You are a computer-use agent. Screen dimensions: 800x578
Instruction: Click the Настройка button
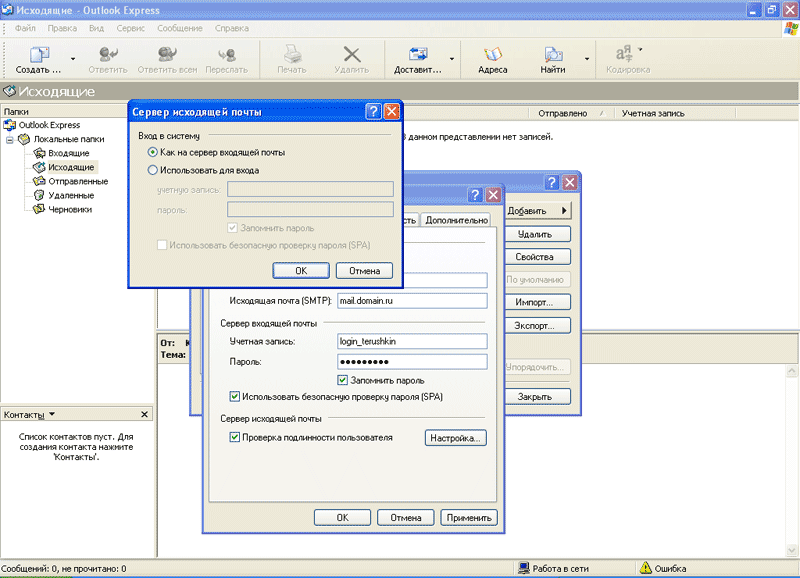click(456, 438)
